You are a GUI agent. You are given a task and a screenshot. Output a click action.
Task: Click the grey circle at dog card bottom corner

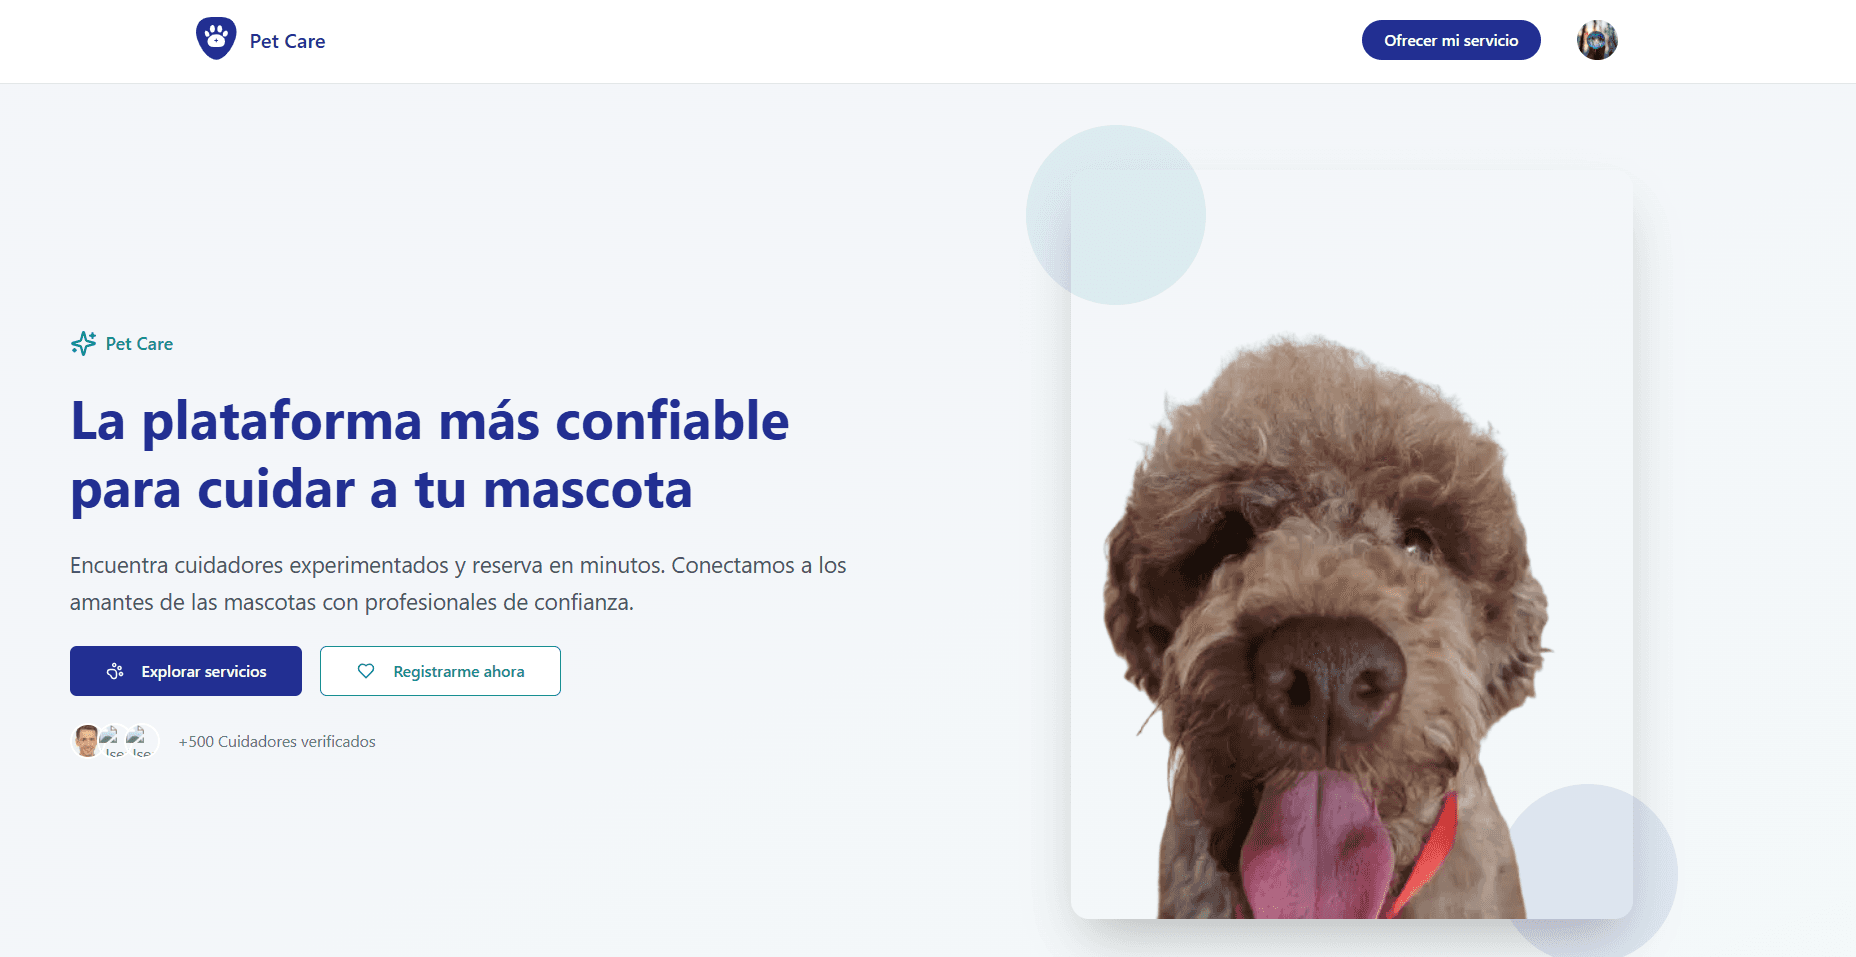click(x=1588, y=872)
